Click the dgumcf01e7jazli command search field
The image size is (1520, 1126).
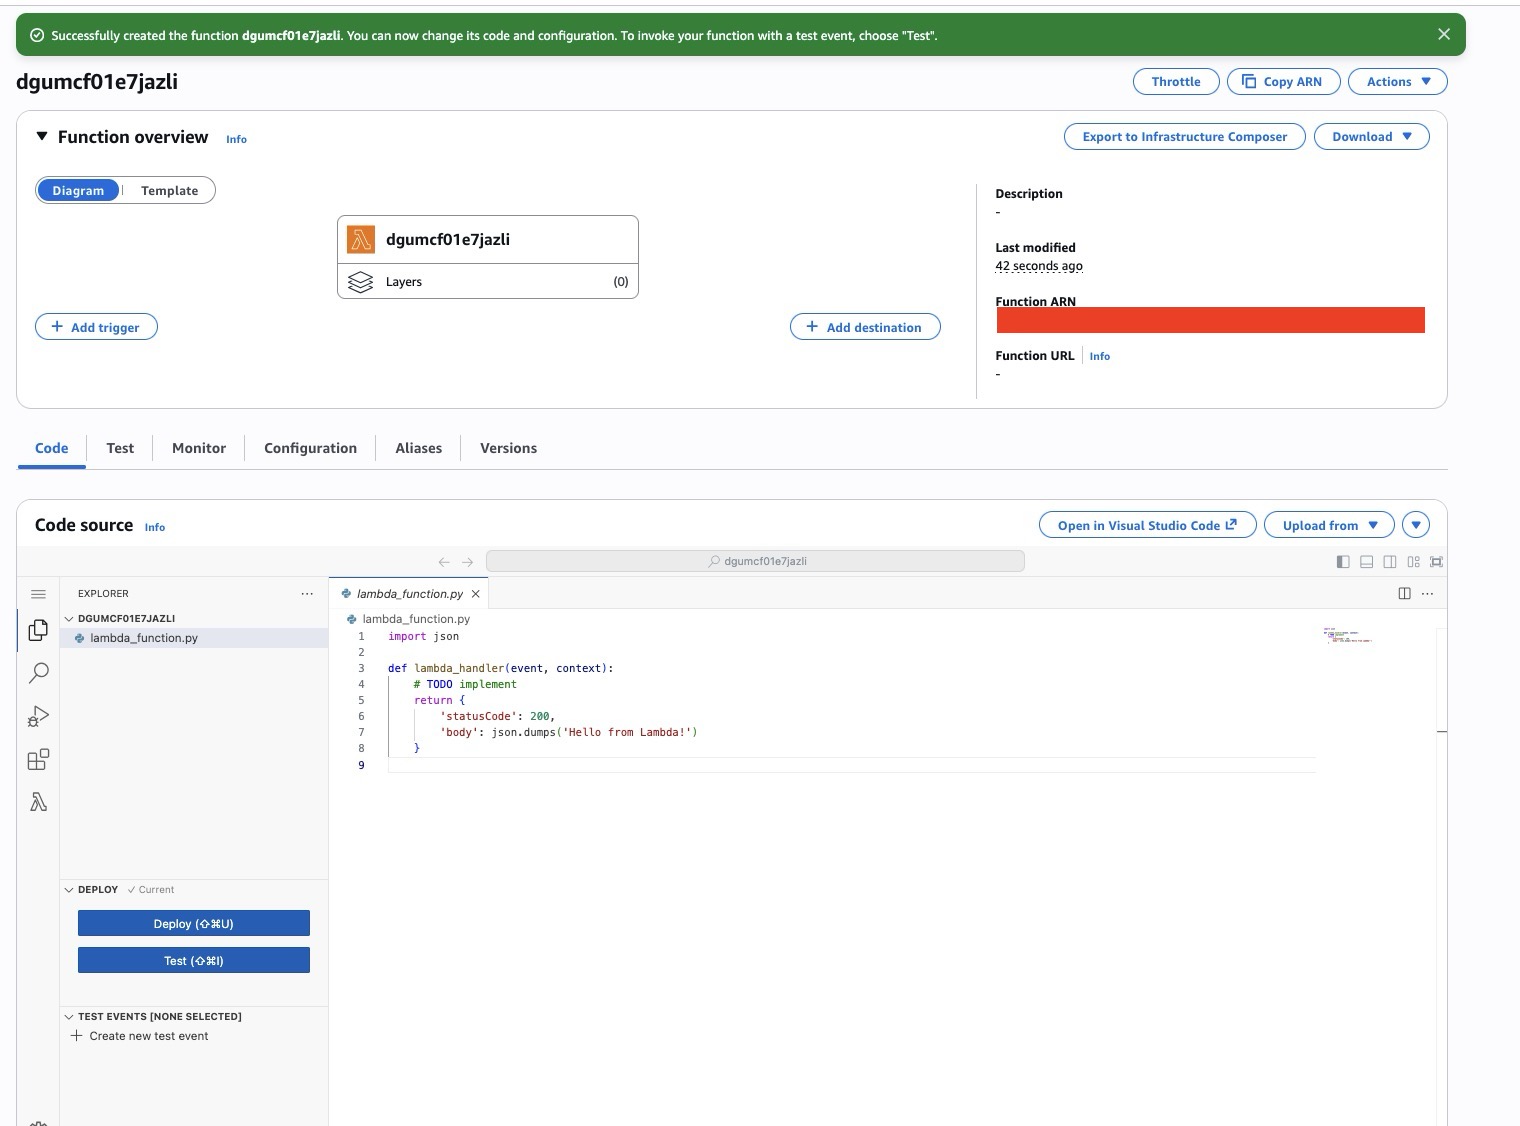point(755,561)
